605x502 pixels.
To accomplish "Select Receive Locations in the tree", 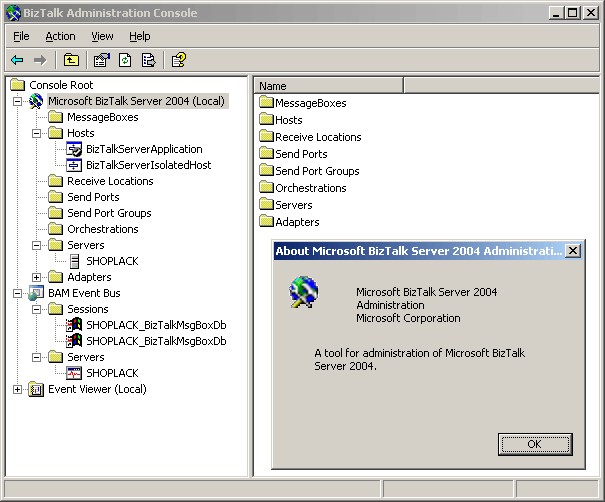I will (110, 181).
